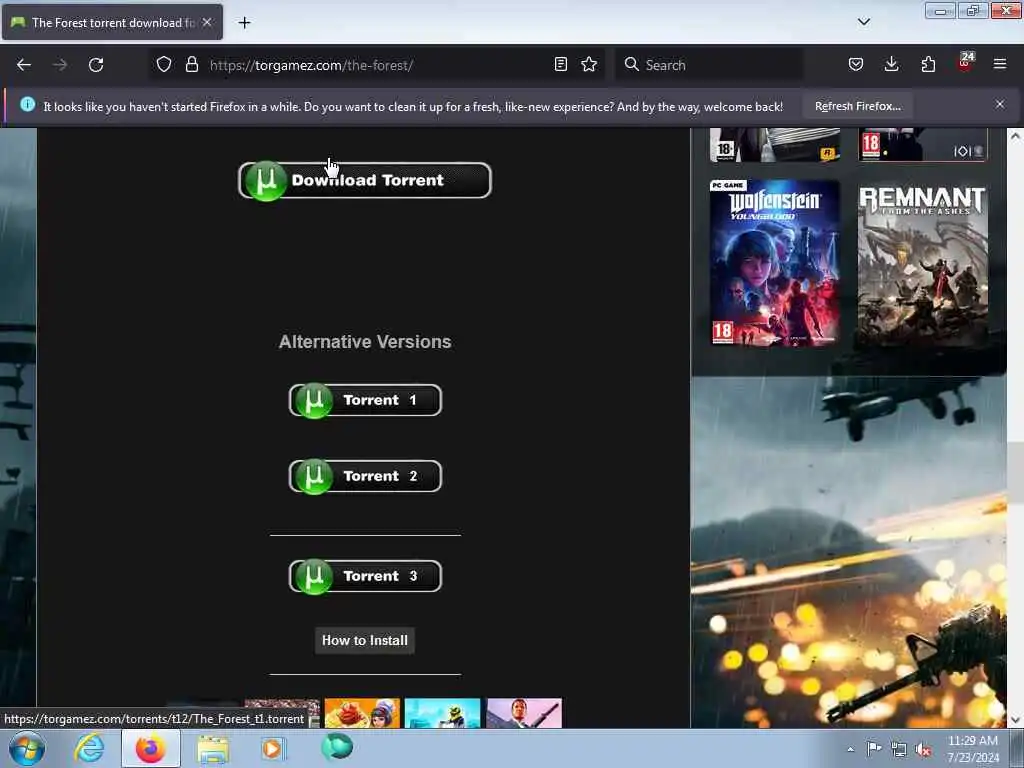This screenshot has width=1024, height=768.
Task: Click the search magnifier icon
Action: [631, 65]
